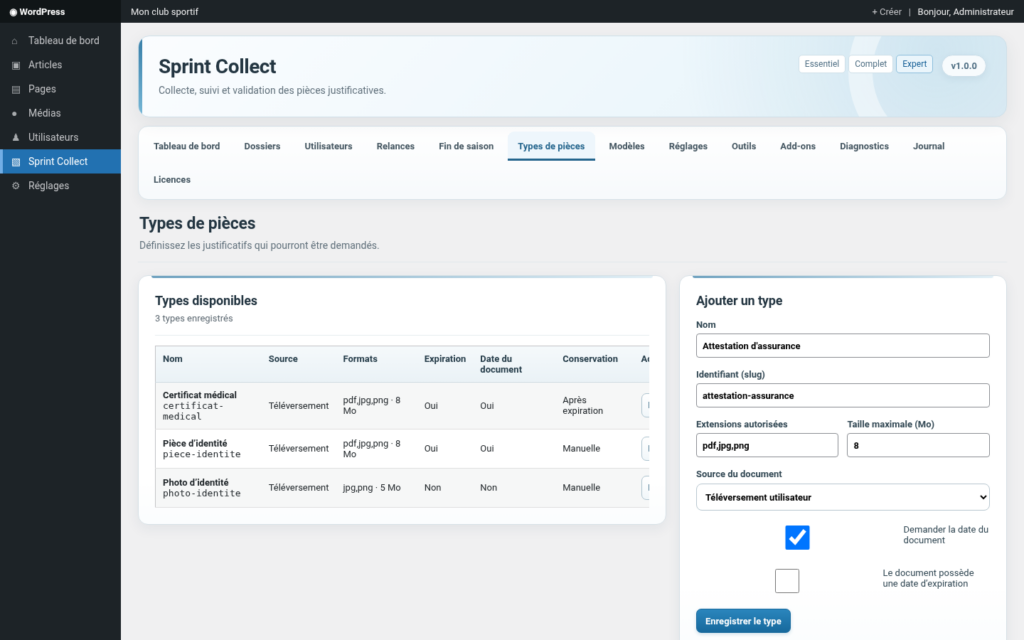The image size is (1024, 640).
Task: Select the Types de pièces tab
Action: 551,146
